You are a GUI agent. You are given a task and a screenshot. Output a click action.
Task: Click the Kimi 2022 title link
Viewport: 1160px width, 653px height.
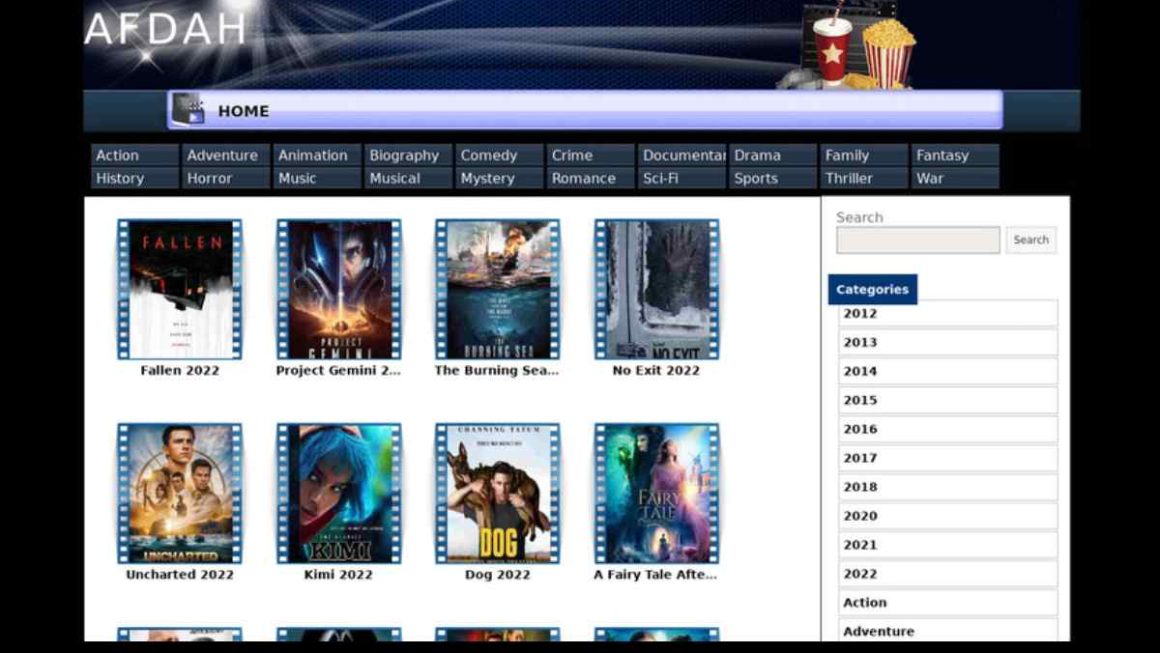(338, 575)
